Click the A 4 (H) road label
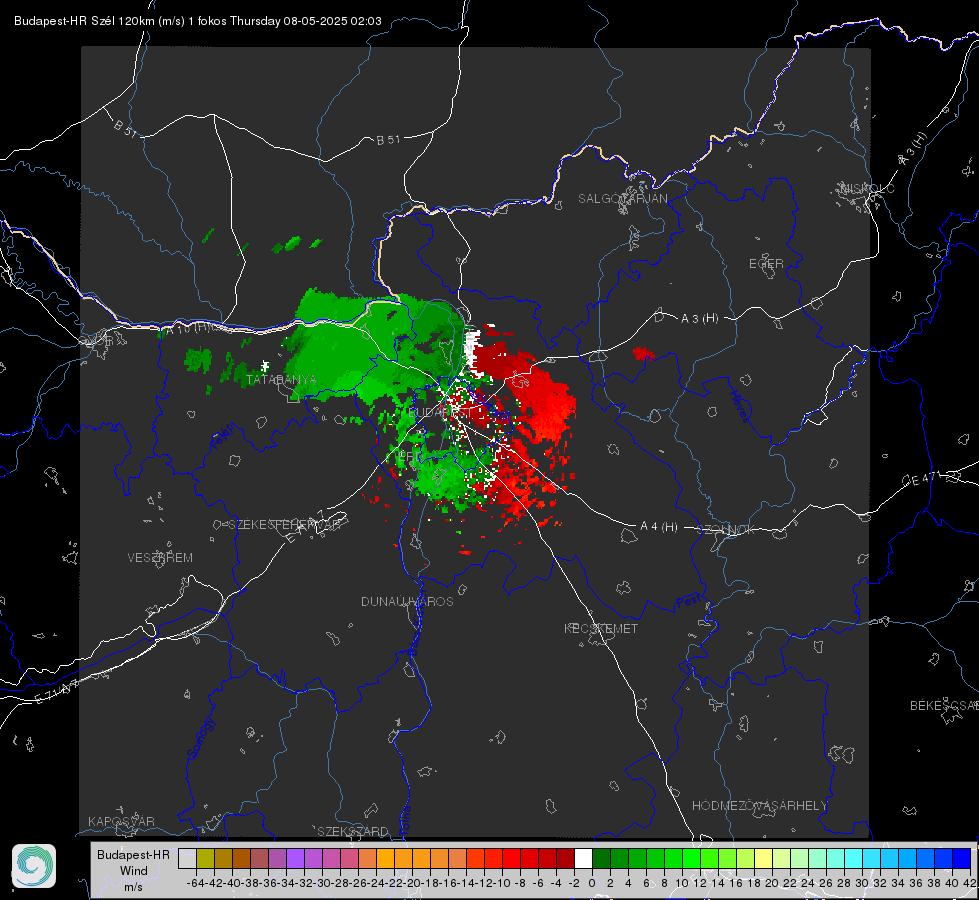 pyautogui.click(x=659, y=527)
